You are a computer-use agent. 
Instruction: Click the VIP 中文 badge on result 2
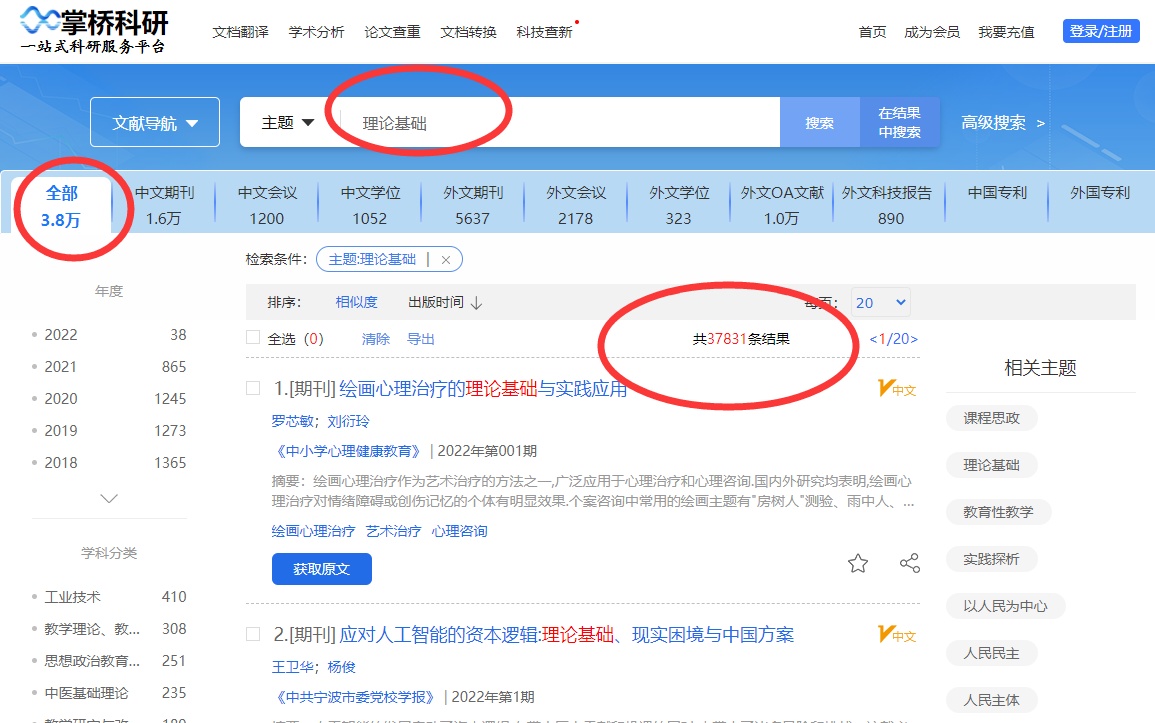(x=896, y=634)
